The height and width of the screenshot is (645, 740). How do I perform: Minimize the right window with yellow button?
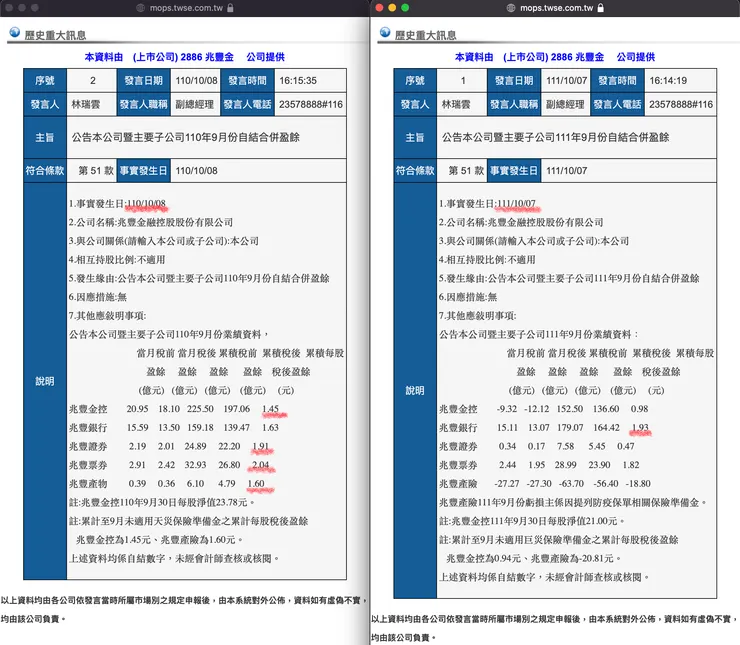pyautogui.click(x=392, y=8)
